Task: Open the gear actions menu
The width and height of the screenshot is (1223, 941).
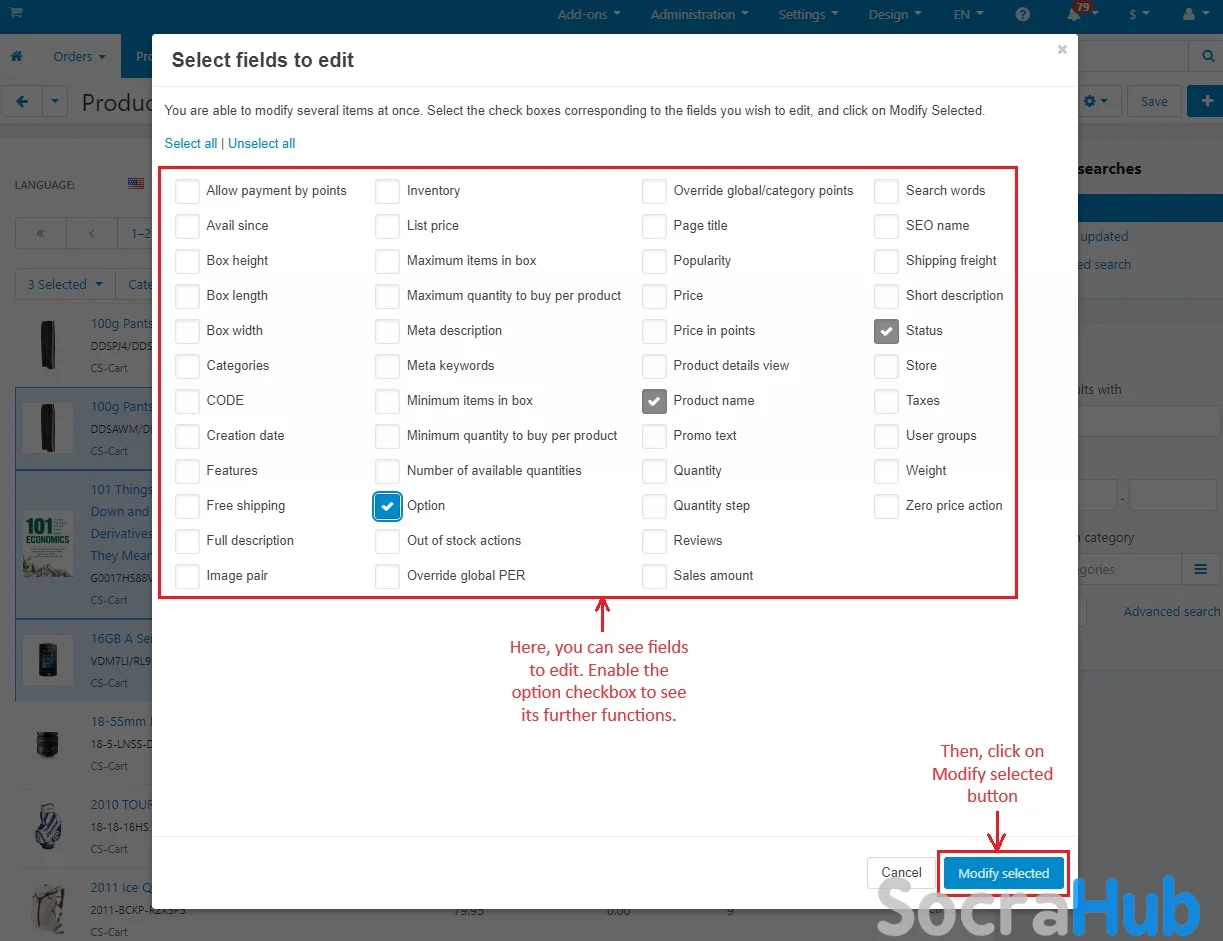Action: 1096,102
